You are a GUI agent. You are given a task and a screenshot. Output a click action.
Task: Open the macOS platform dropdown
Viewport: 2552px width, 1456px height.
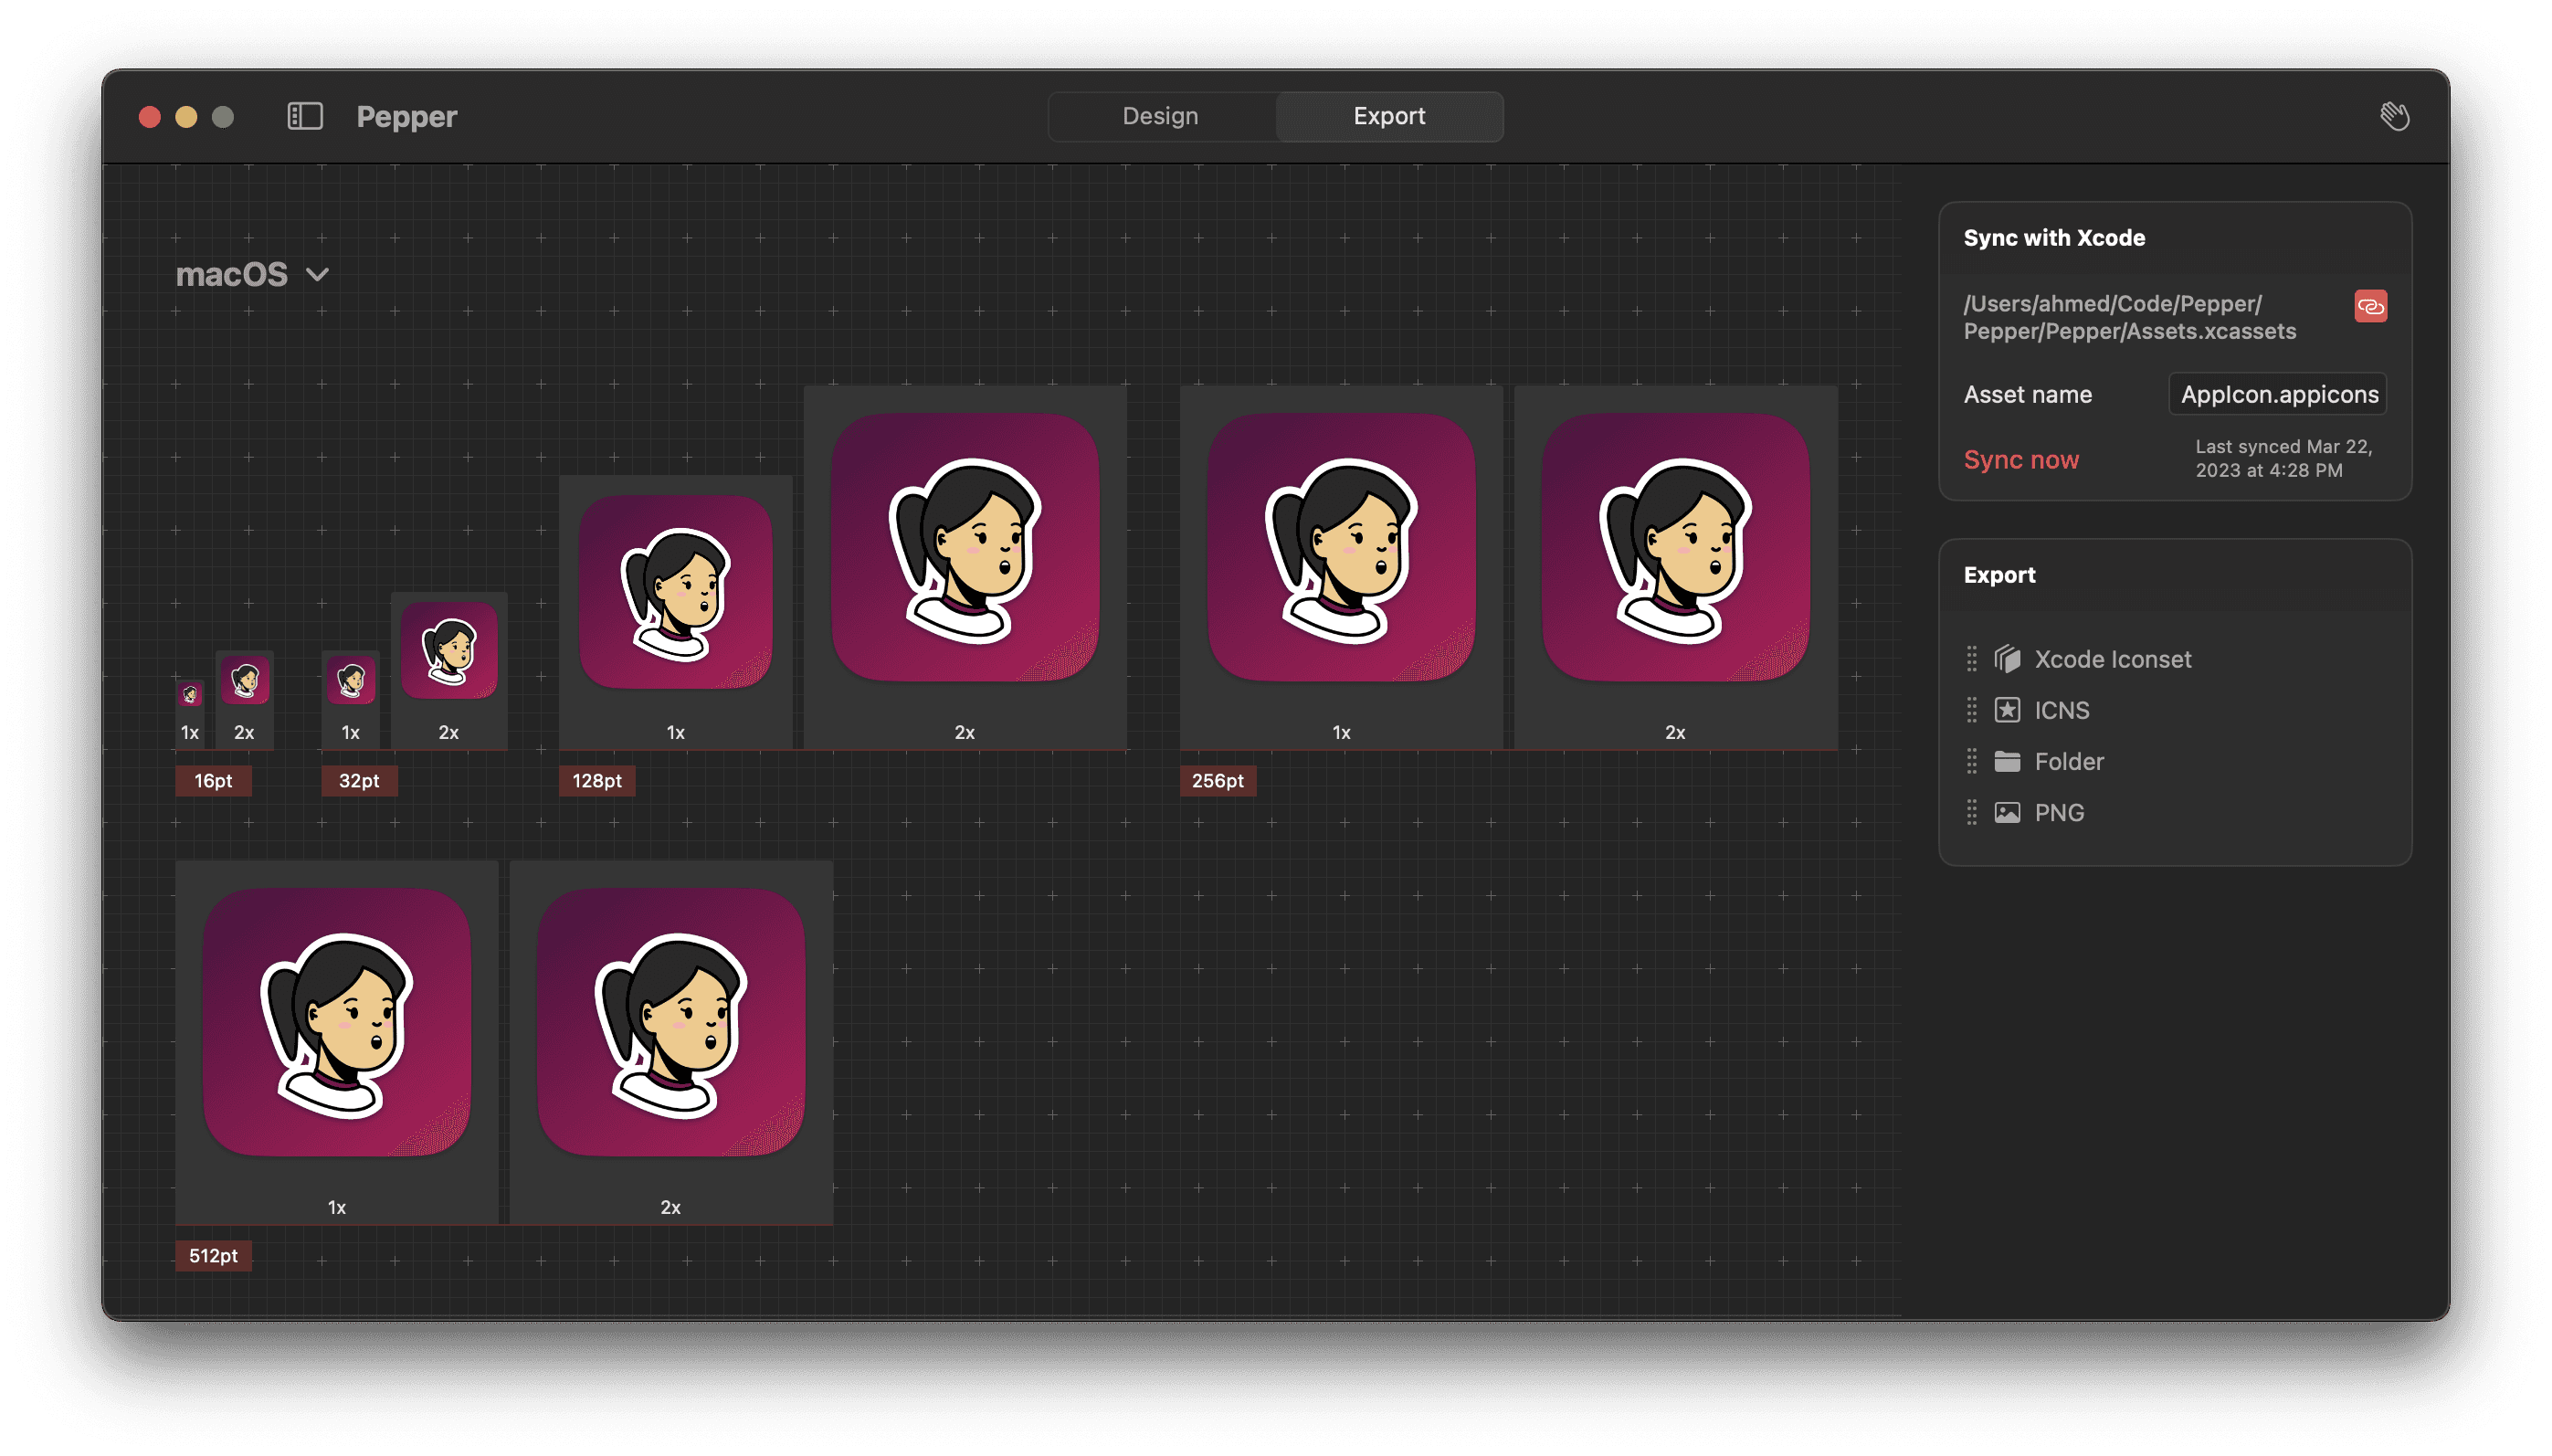click(254, 274)
